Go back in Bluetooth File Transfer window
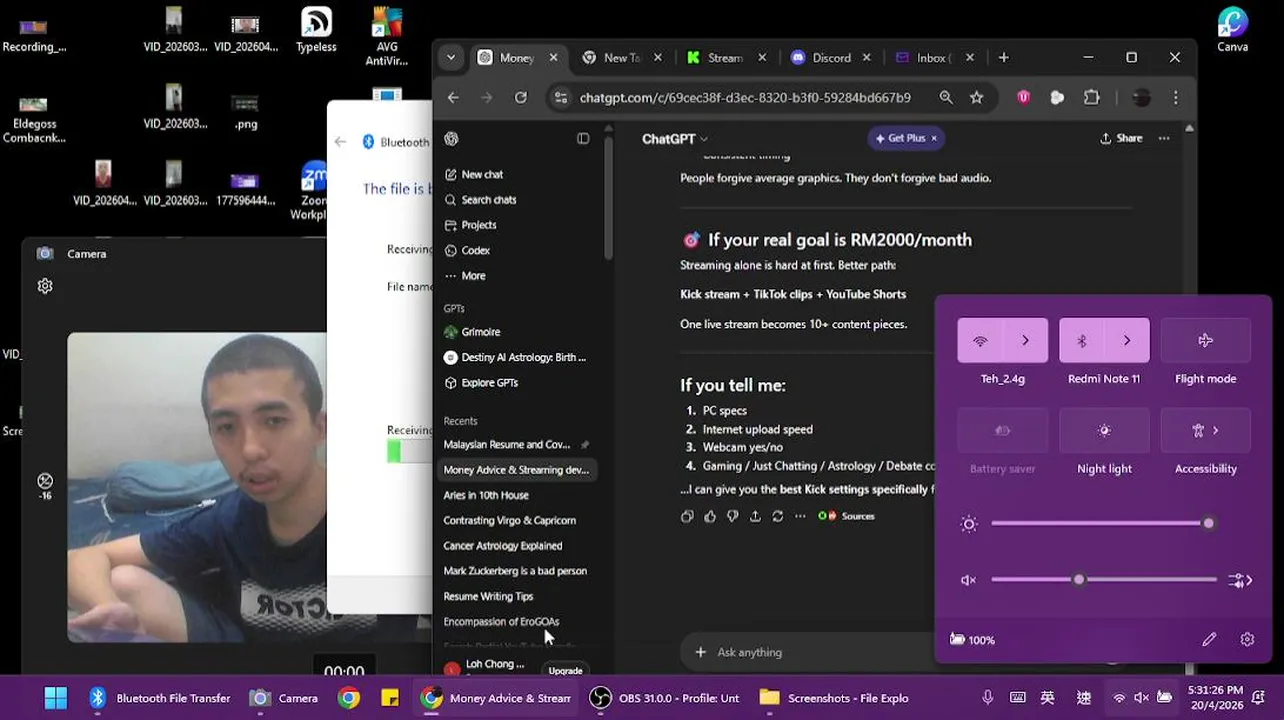This screenshot has height=720, width=1284. point(340,142)
